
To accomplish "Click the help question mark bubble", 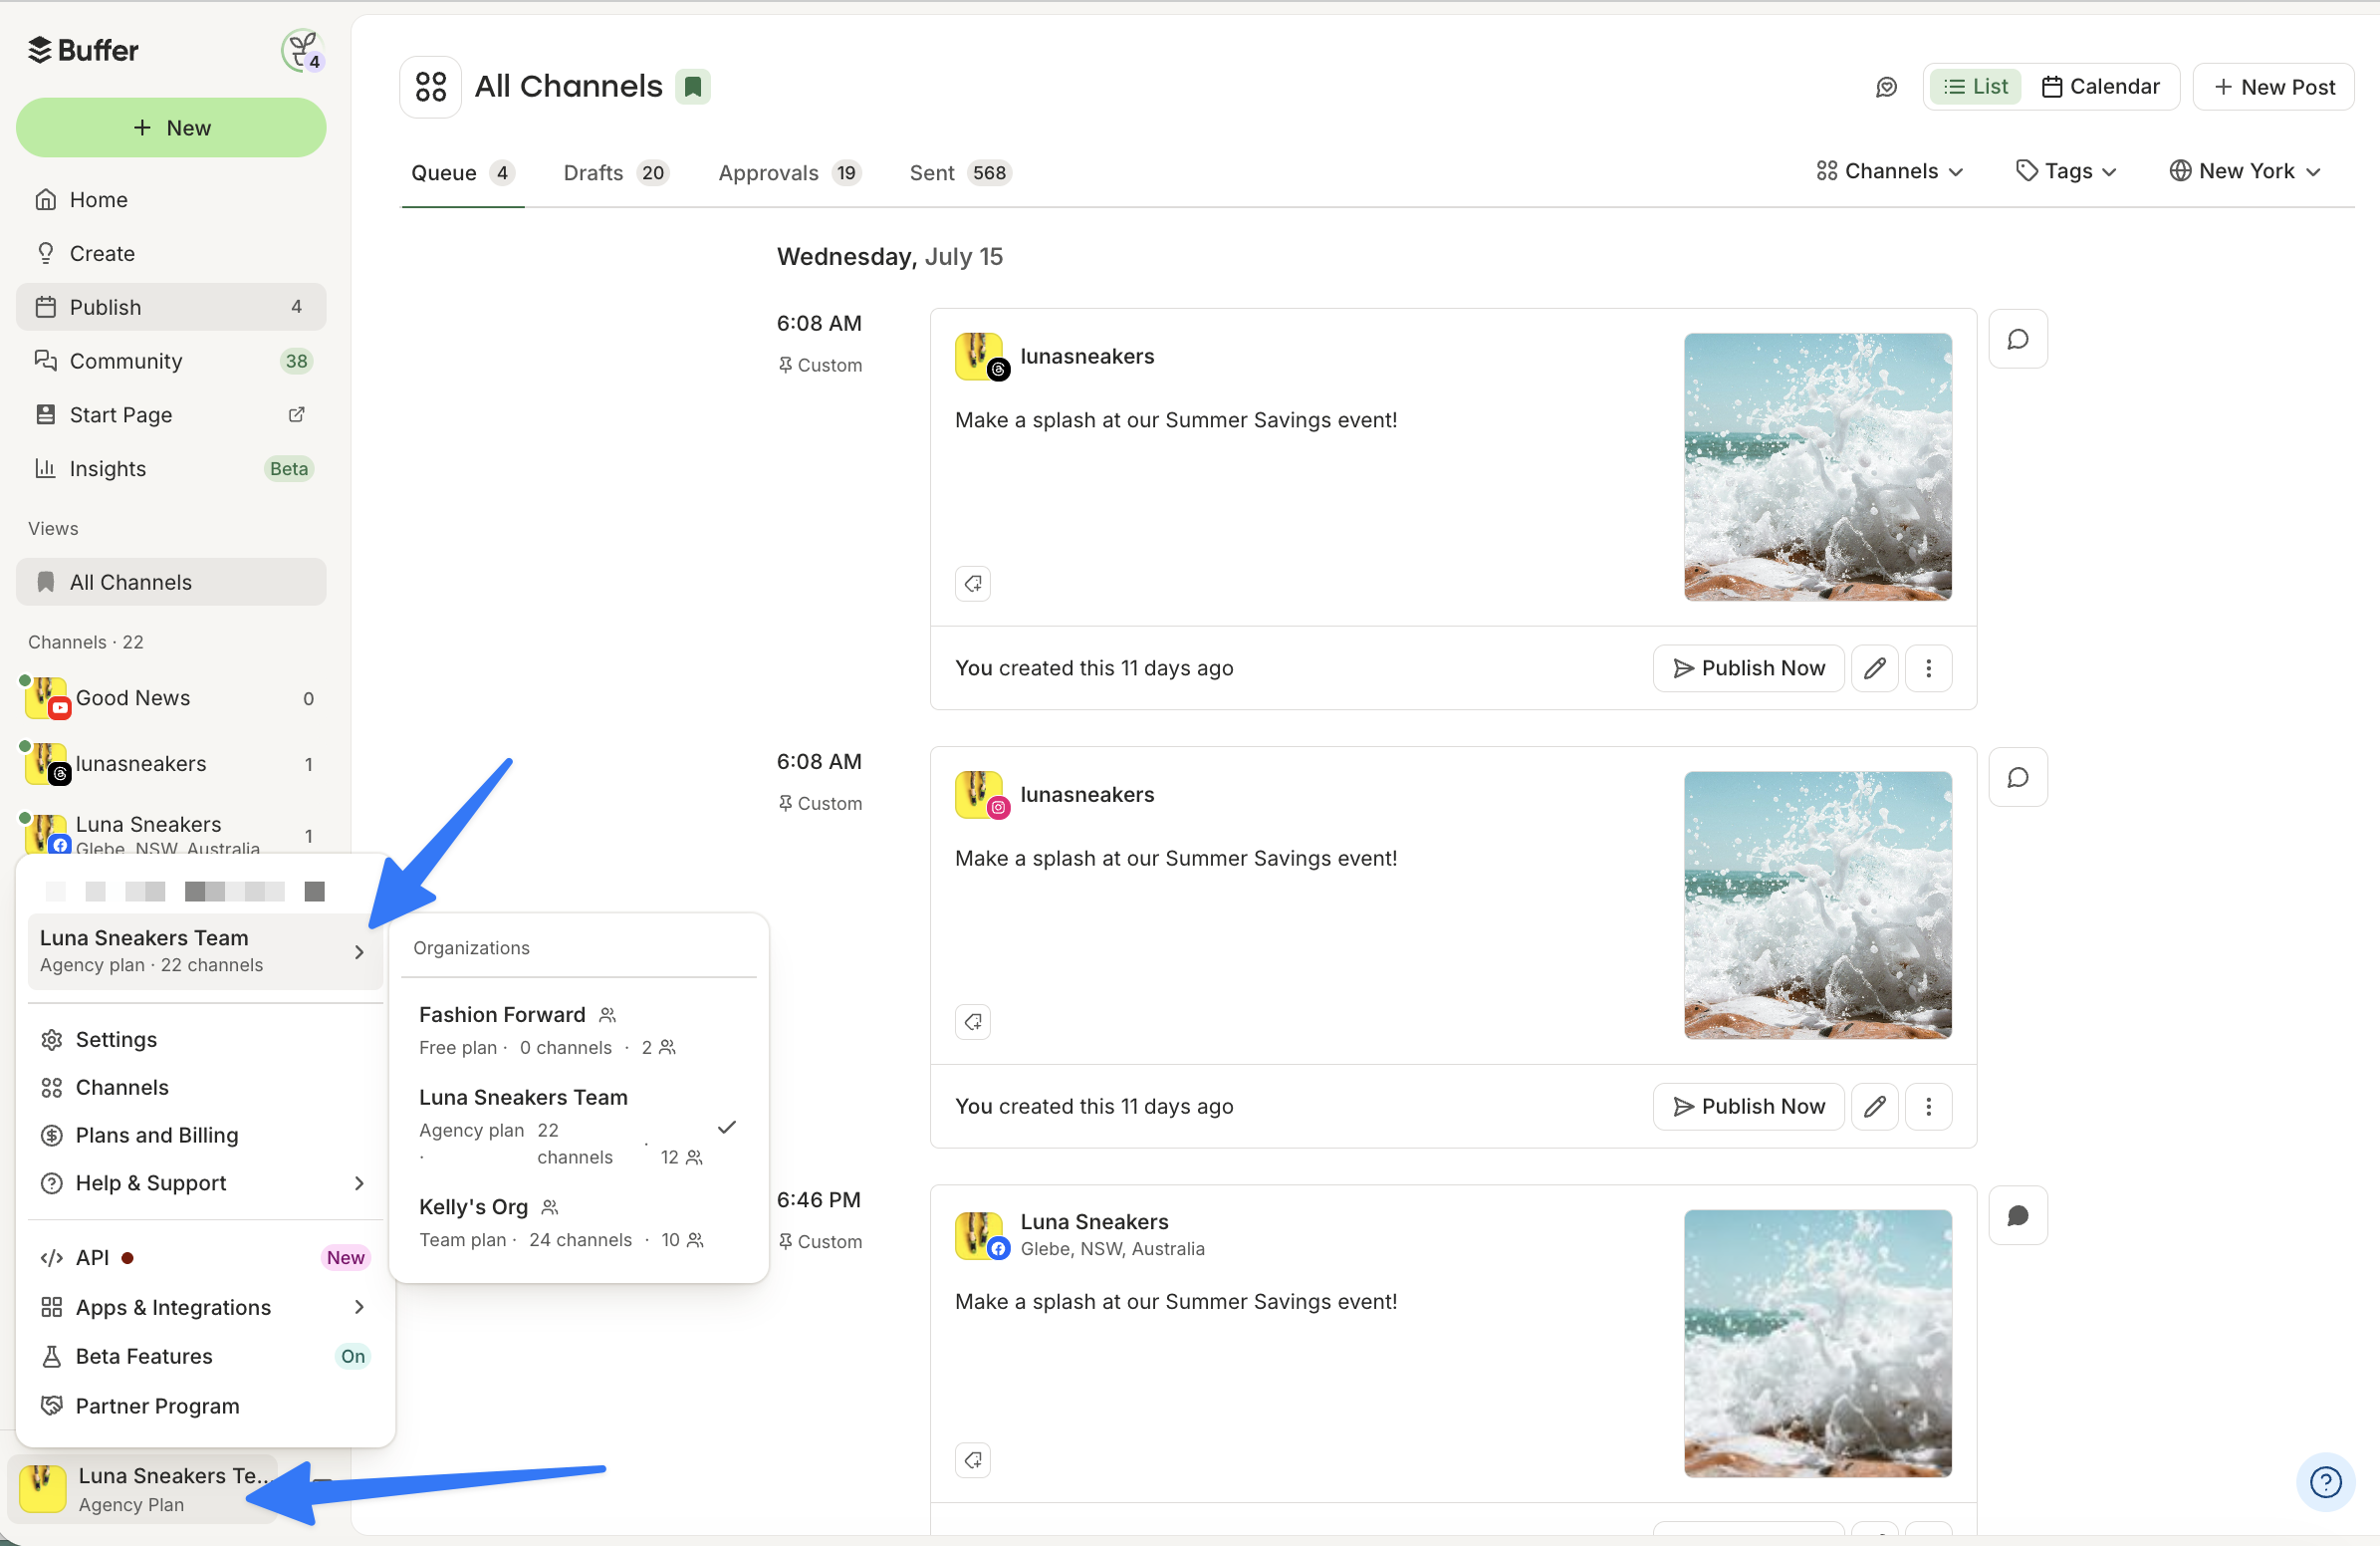I will (x=2326, y=1481).
